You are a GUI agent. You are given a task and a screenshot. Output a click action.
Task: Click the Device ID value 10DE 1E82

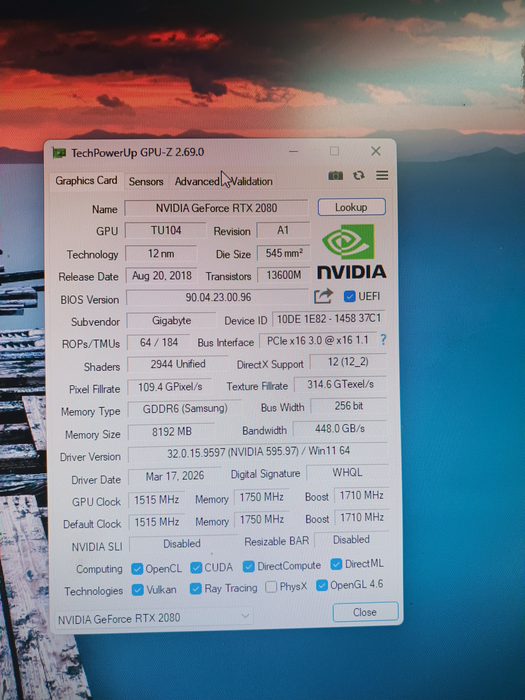pyautogui.click(x=329, y=319)
